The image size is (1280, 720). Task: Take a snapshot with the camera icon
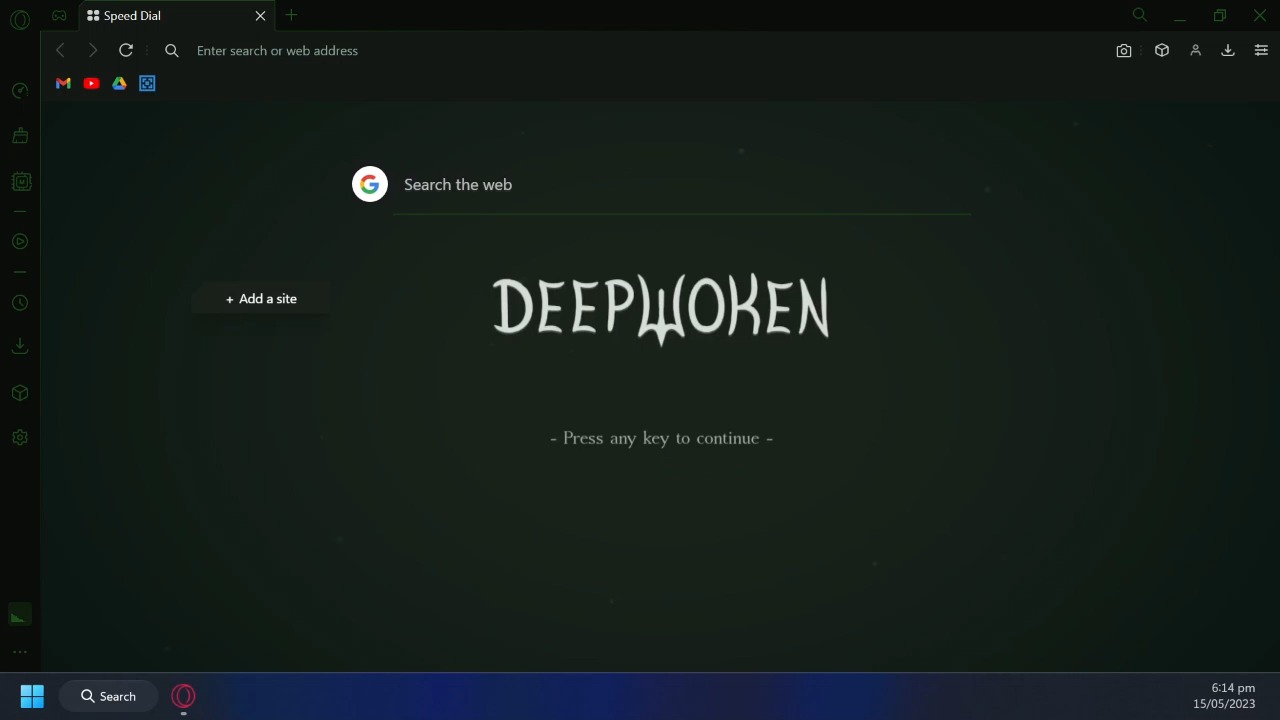(x=1124, y=51)
